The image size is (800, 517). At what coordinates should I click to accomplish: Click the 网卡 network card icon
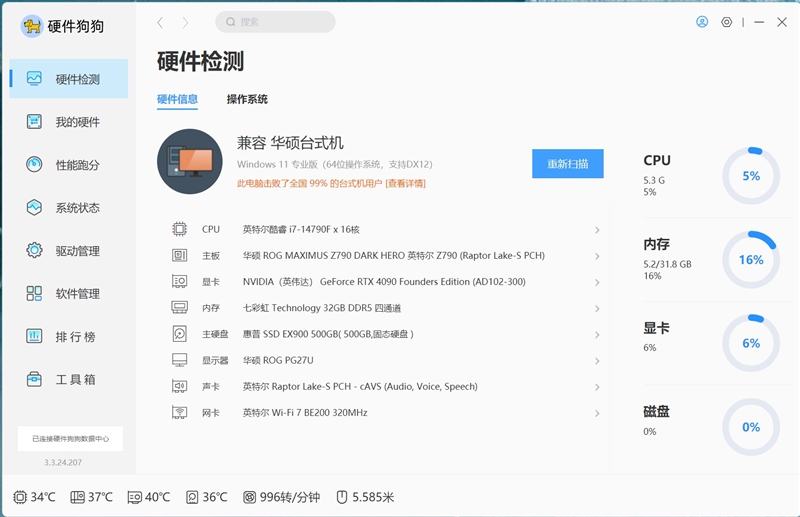pos(180,412)
